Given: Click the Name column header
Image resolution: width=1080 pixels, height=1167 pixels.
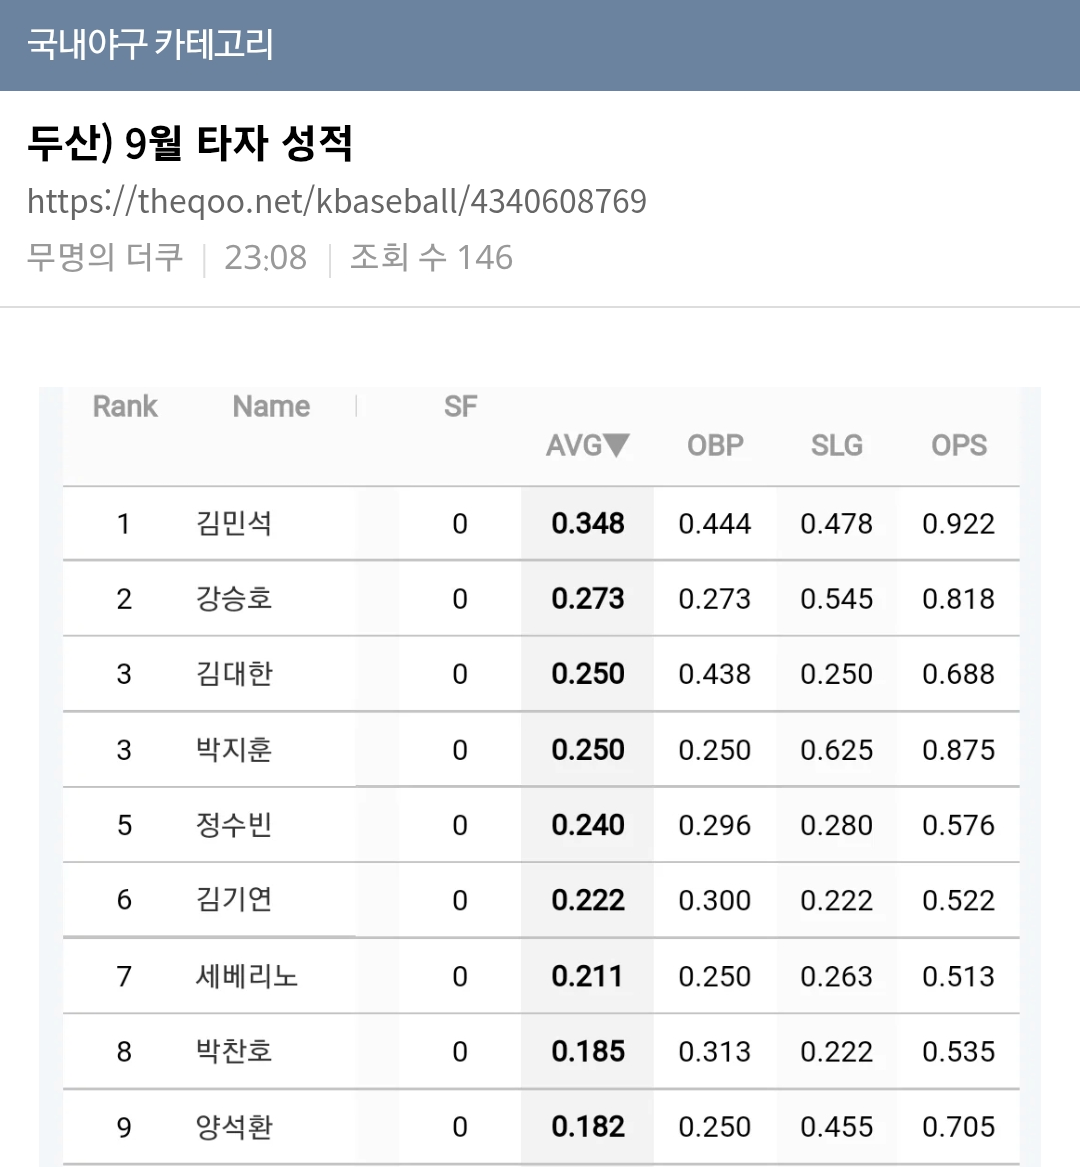Looking at the screenshot, I should 271,406.
